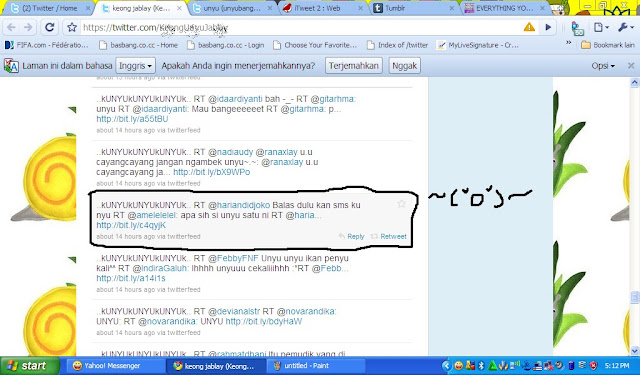
Task: Open link http://bit.ly/c4qyjK
Action: click(131, 225)
